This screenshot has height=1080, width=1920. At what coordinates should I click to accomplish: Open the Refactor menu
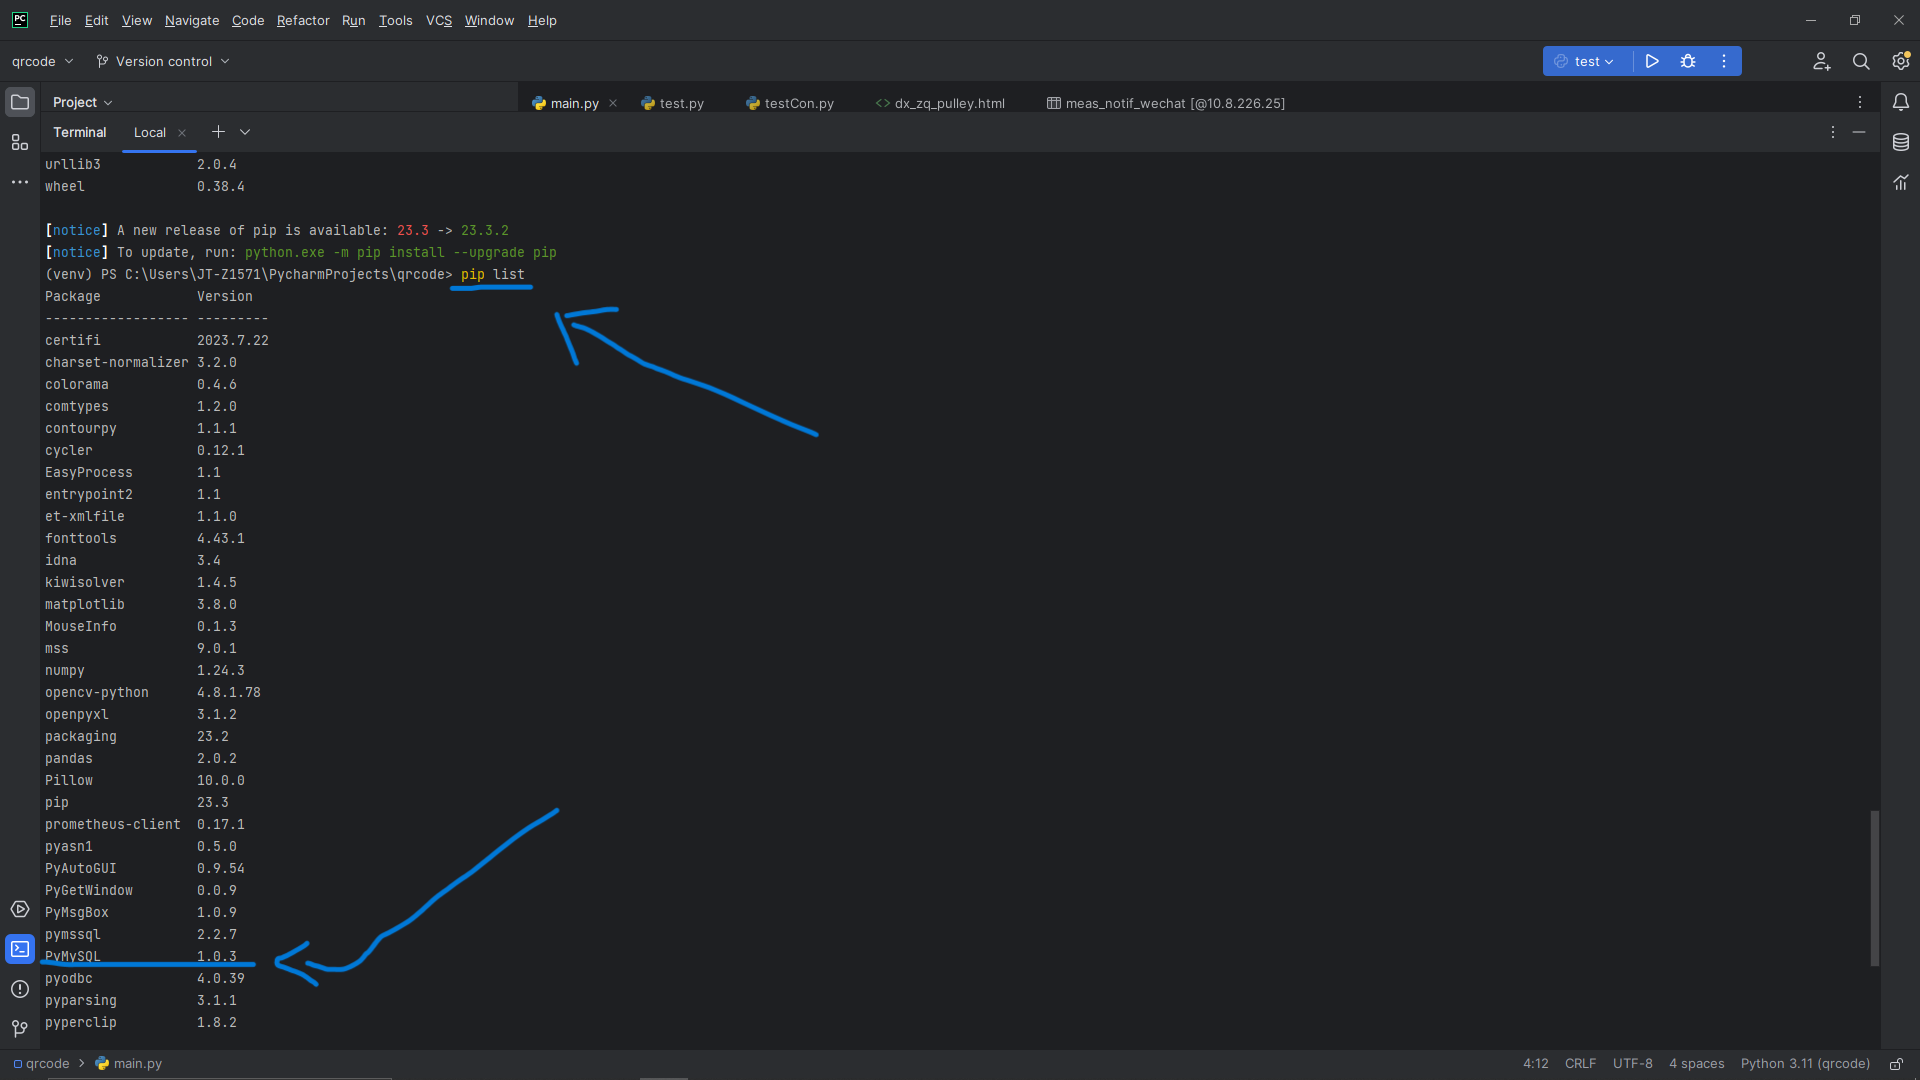tap(303, 20)
